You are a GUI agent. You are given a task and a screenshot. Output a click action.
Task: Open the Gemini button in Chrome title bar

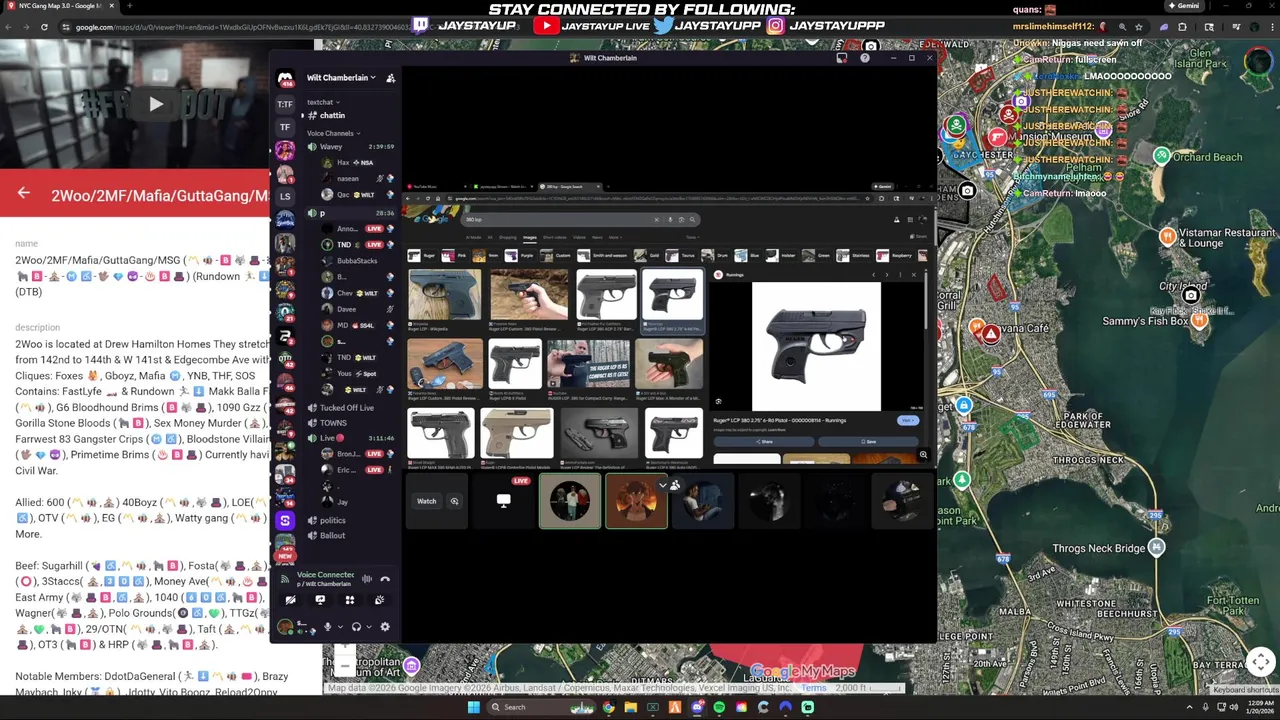1184,6
